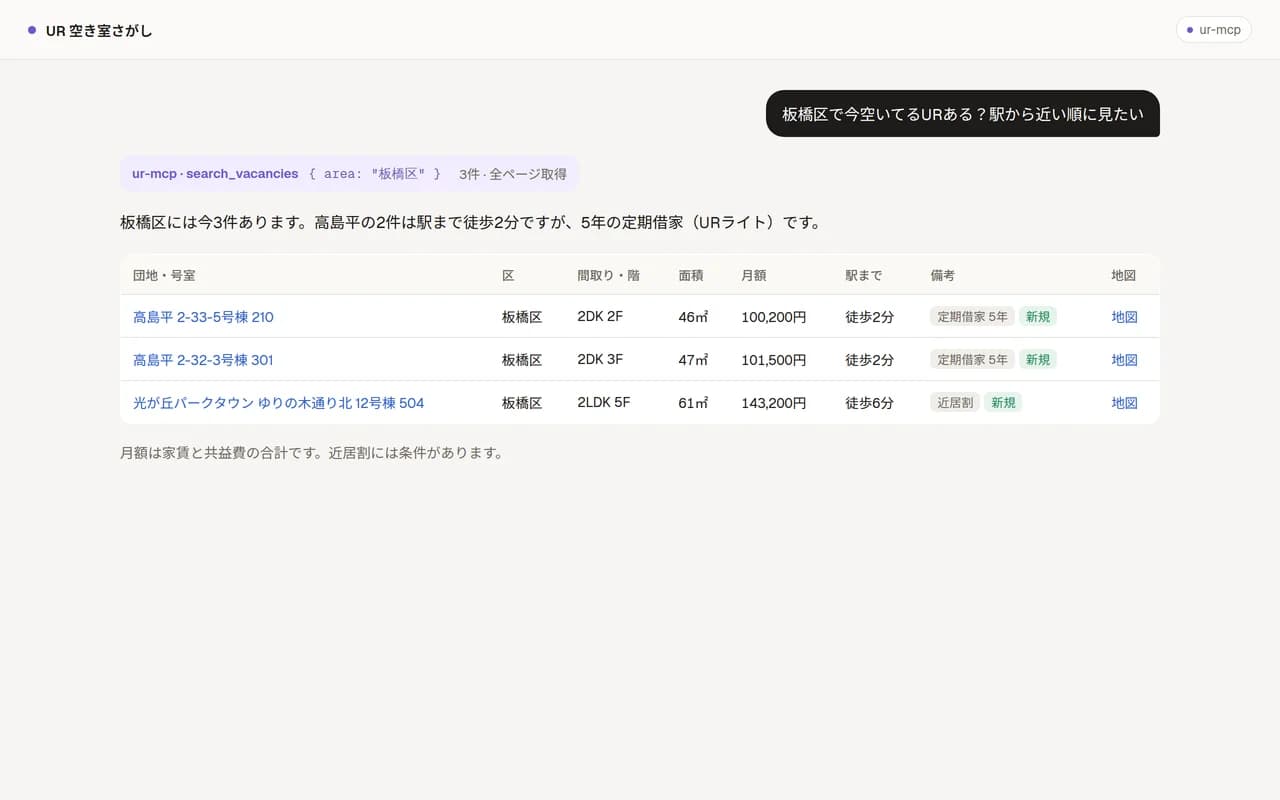
Task: Expand the ur-mcp search_vacancies tool call chip
Action: [349, 174]
